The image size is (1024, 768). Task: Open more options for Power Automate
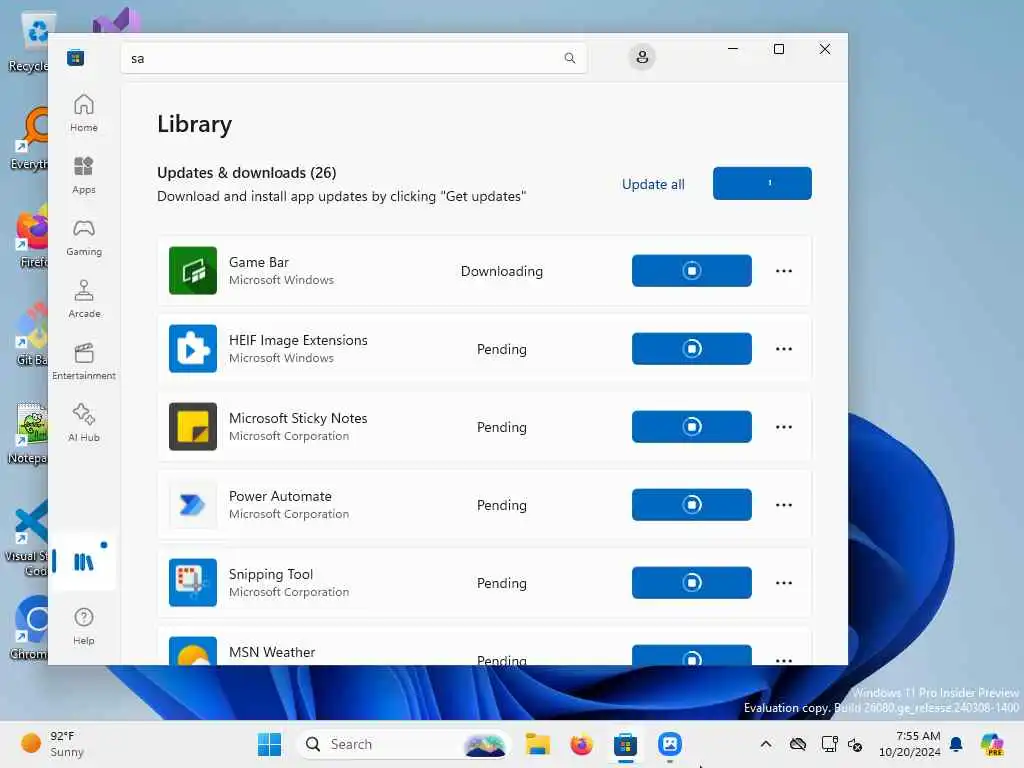pyautogui.click(x=784, y=504)
